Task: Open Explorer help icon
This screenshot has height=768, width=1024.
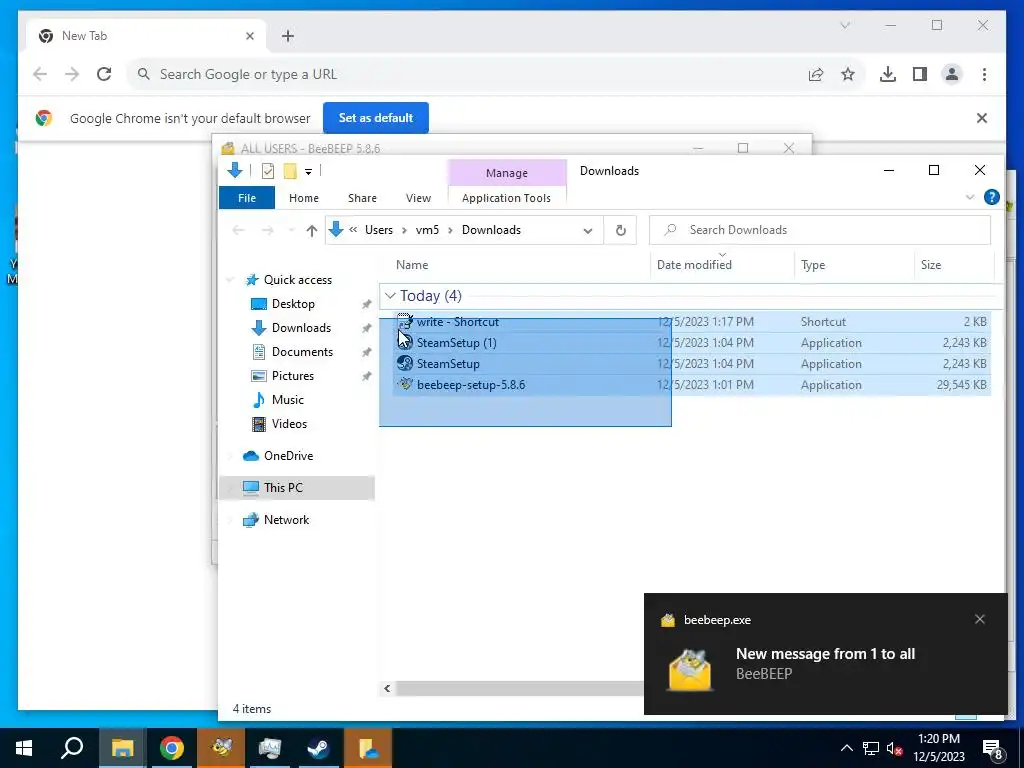Action: pos(991,197)
